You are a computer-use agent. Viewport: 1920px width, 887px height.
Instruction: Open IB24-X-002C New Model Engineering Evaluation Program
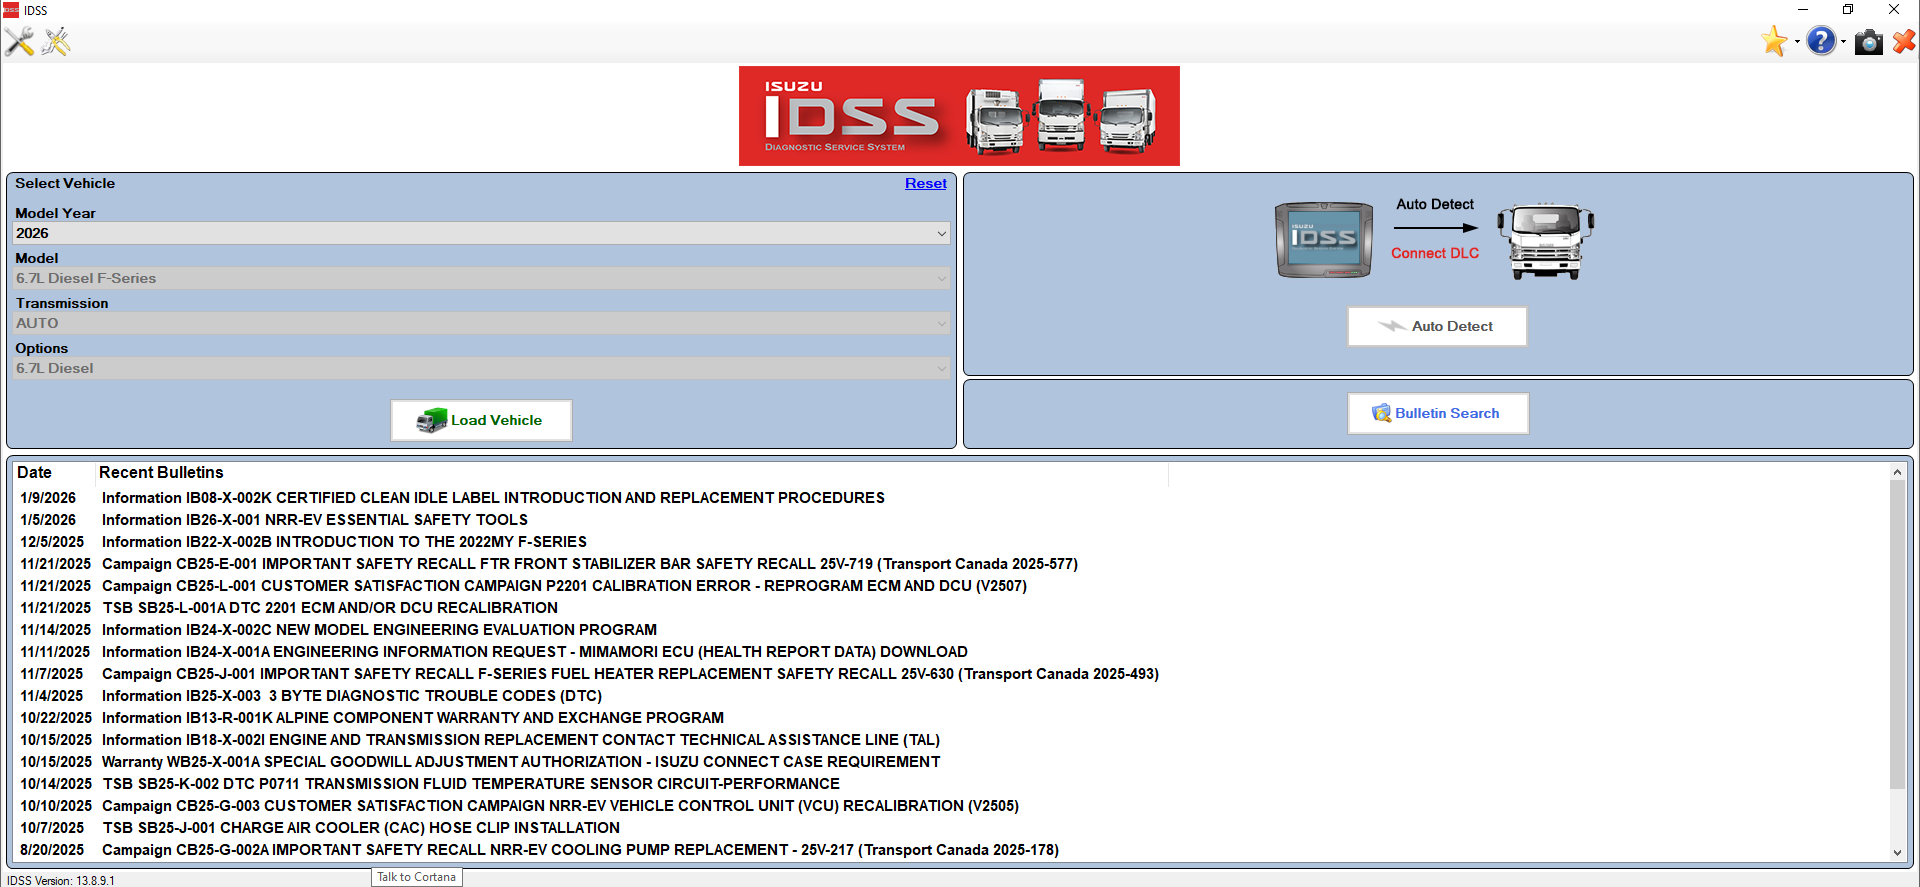click(379, 630)
